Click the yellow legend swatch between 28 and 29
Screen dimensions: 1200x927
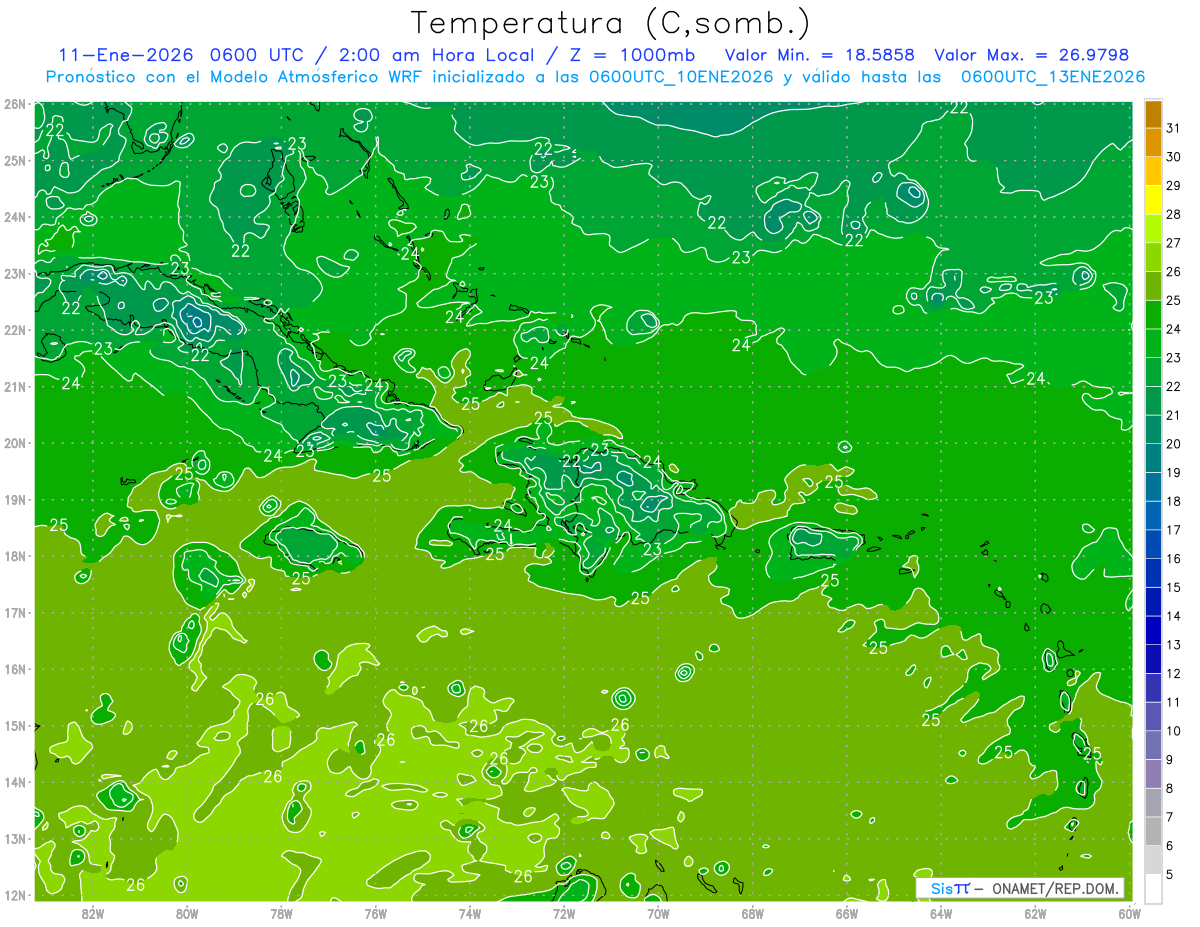point(1153,200)
